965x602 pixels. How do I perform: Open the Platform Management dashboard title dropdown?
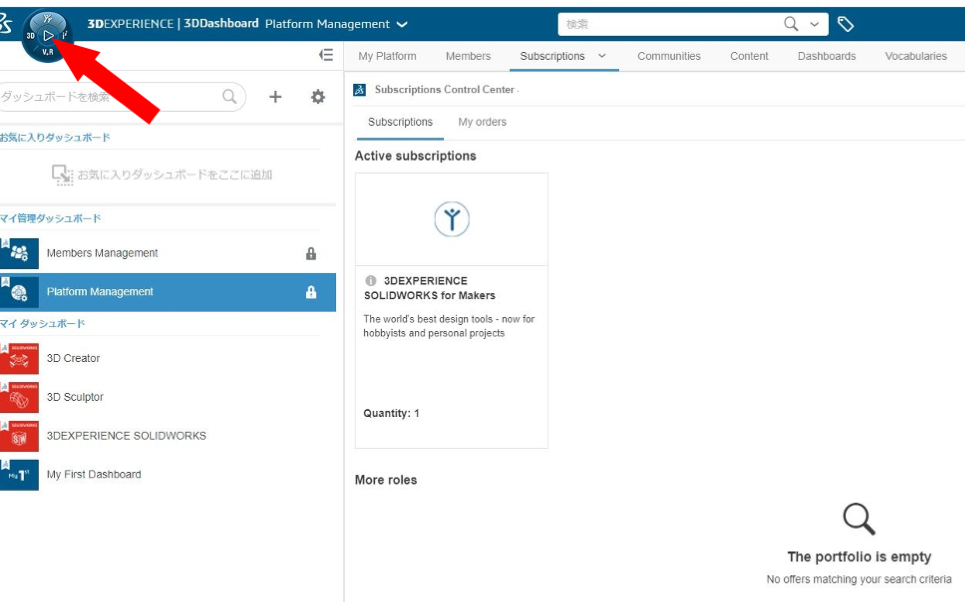point(402,25)
